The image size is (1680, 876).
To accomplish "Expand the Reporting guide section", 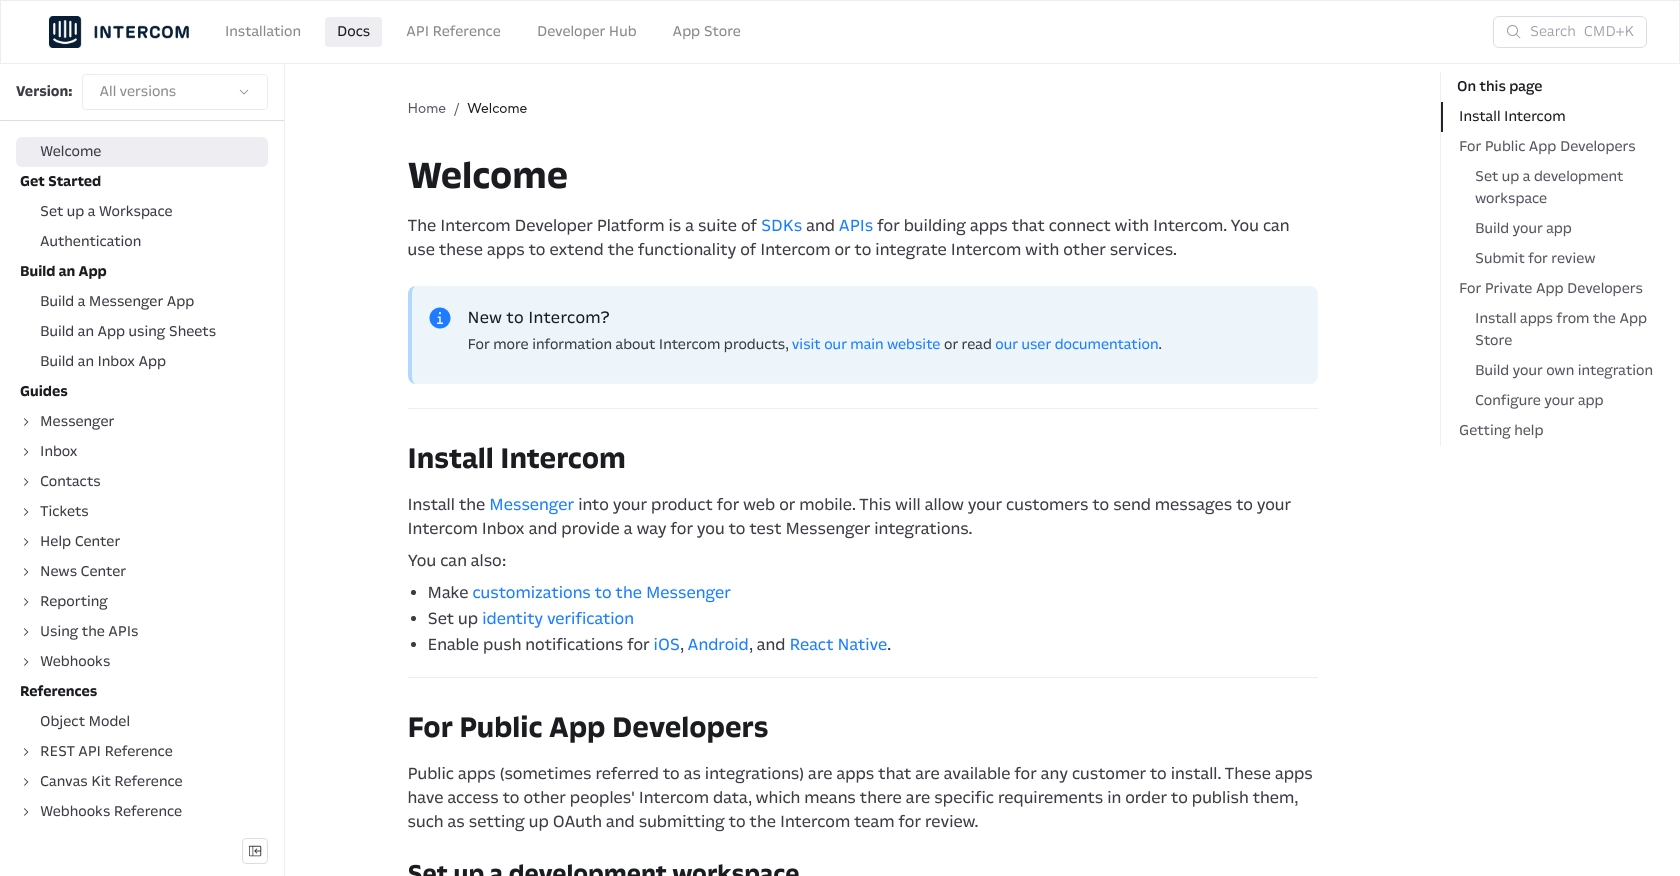I will click(x=26, y=602).
